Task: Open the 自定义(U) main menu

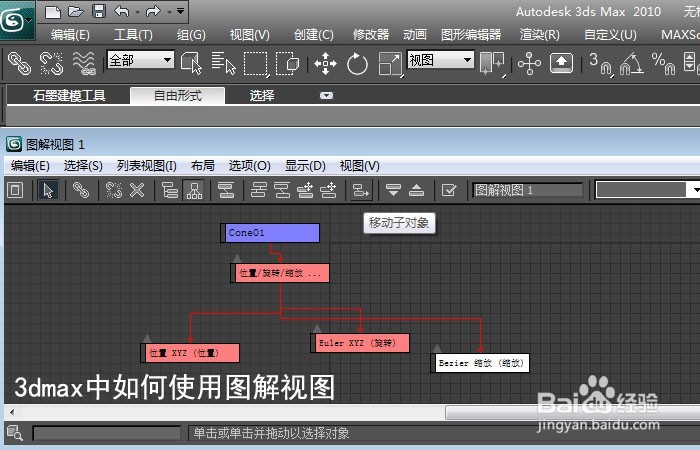Action: 610,35
